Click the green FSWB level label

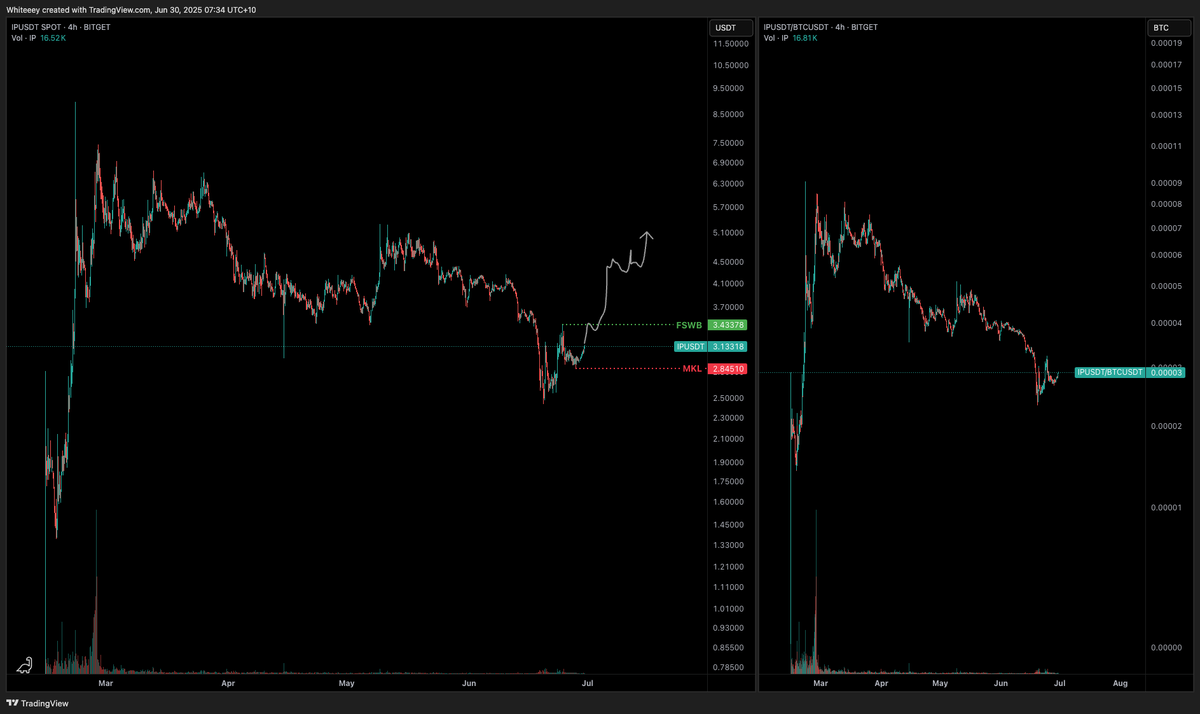[689, 325]
